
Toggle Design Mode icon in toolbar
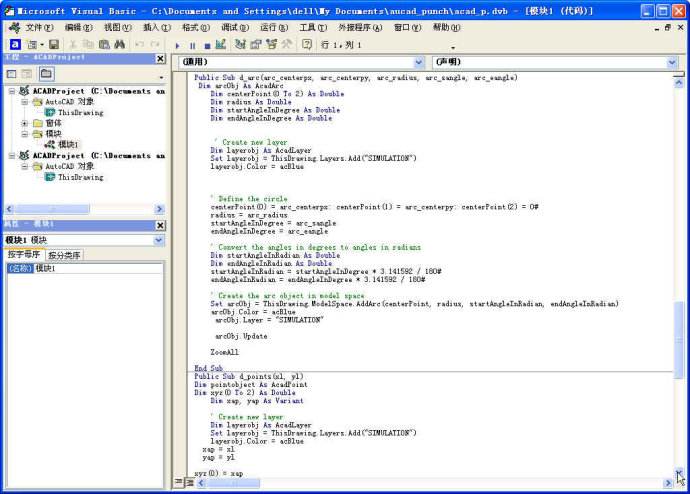click(x=221, y=44)
